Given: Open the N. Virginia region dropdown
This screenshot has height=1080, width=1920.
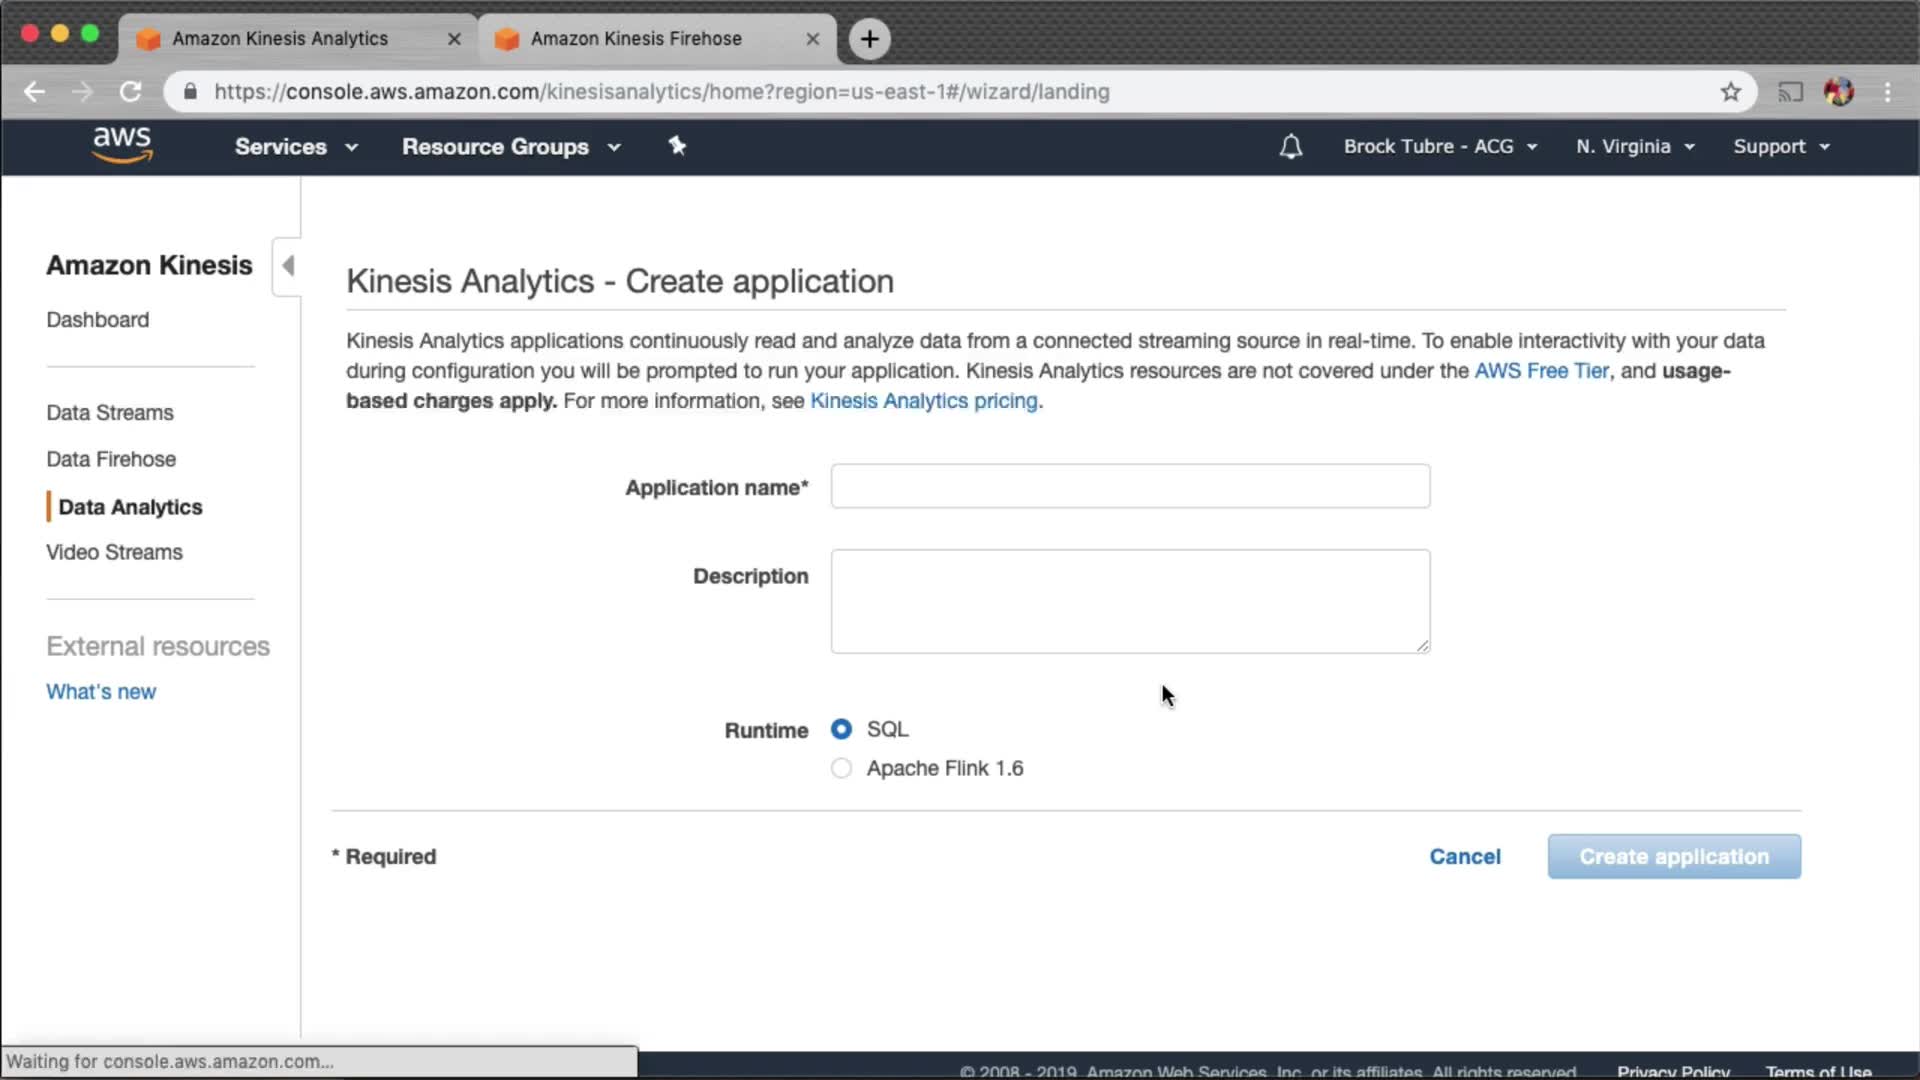Looking at the screenshot, I should pos(1635,147).
